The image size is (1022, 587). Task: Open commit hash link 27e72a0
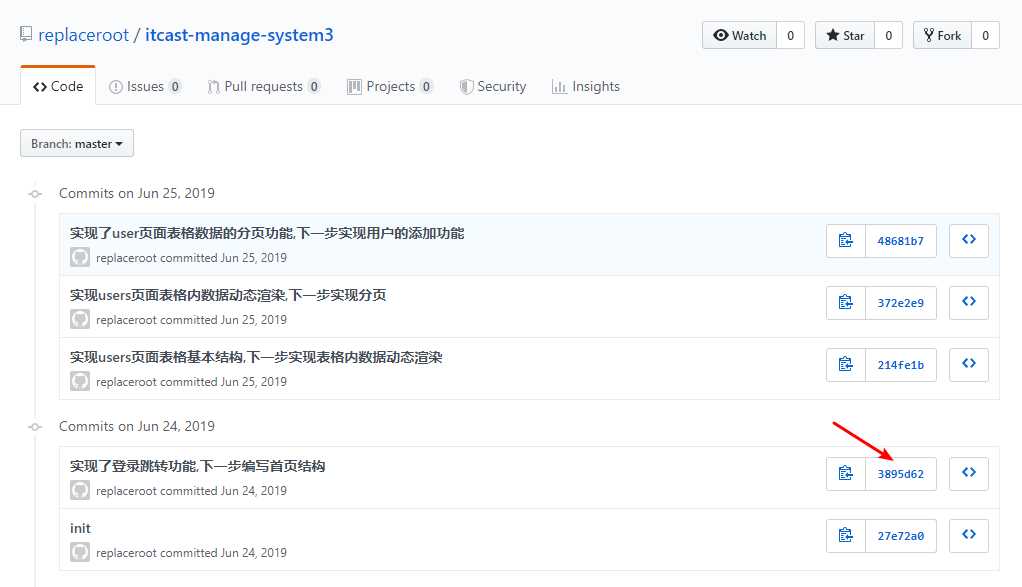(x=901, y=536)
